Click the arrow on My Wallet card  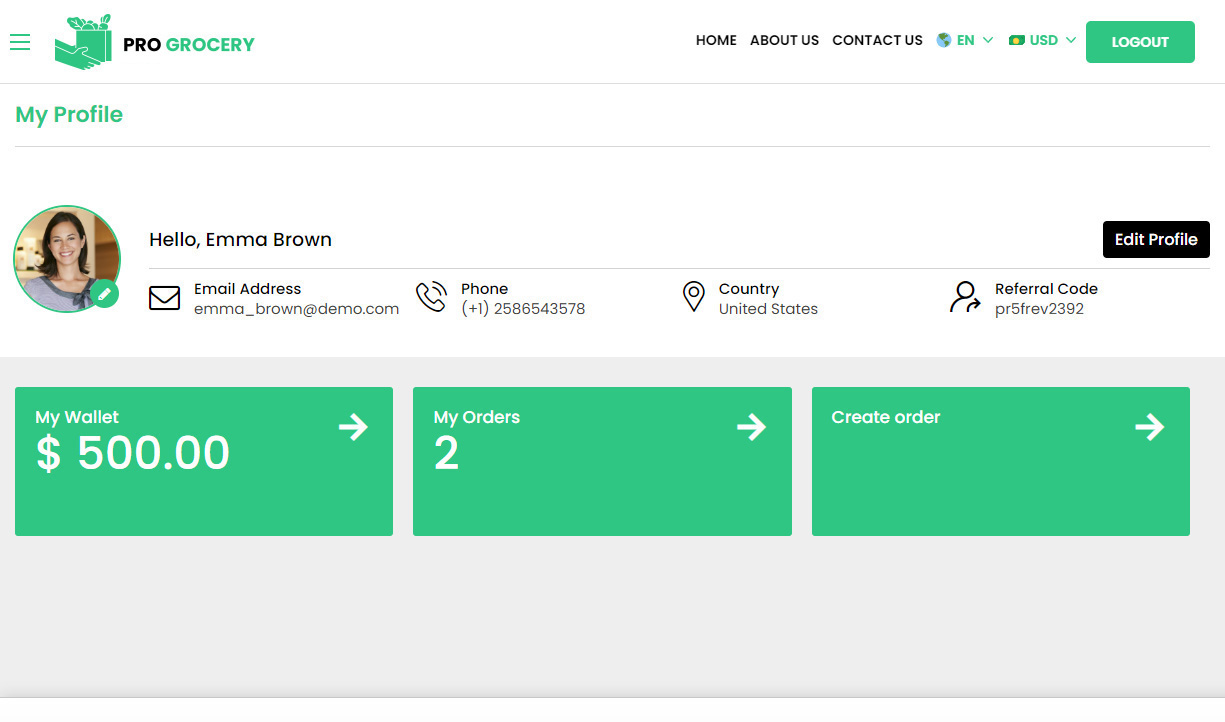pos(353,427)
